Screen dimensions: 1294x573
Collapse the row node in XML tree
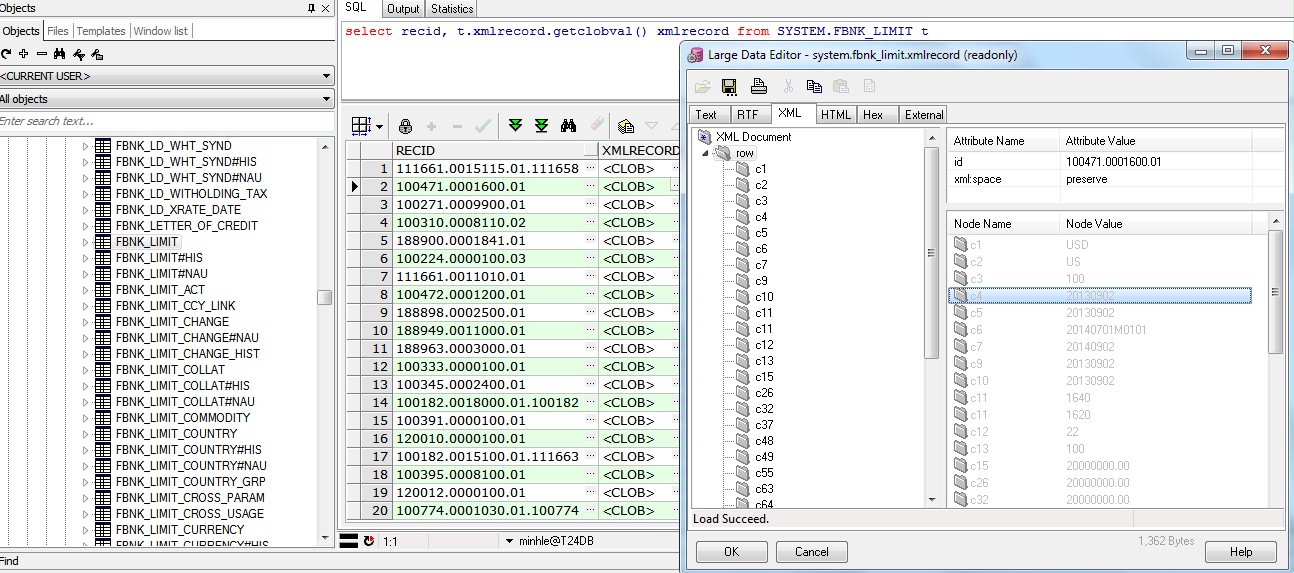pos(706,153)
